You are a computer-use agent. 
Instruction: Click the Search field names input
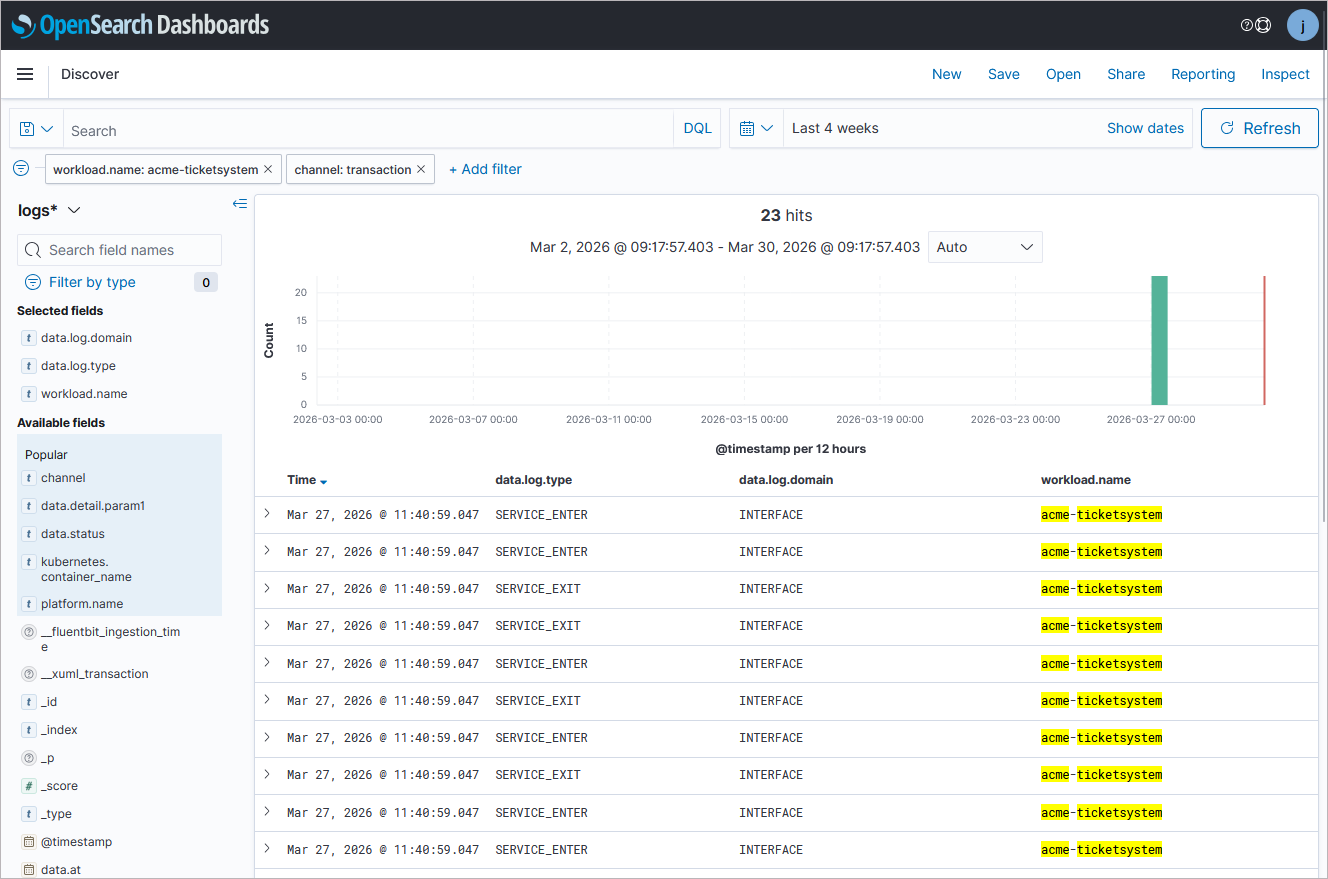point(120,250)
